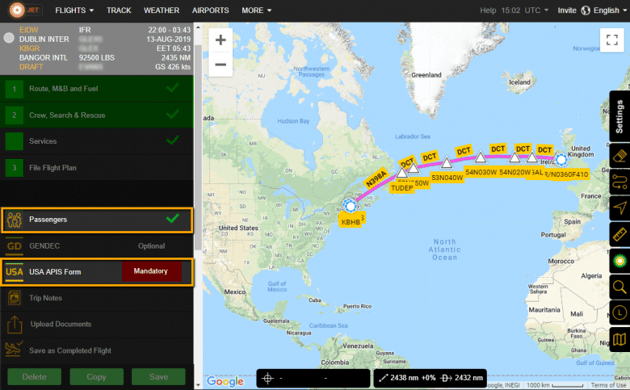Screen dimensions: 630x390
Task: Zoom out the map with minus button
Action: [x=221, y=64]
